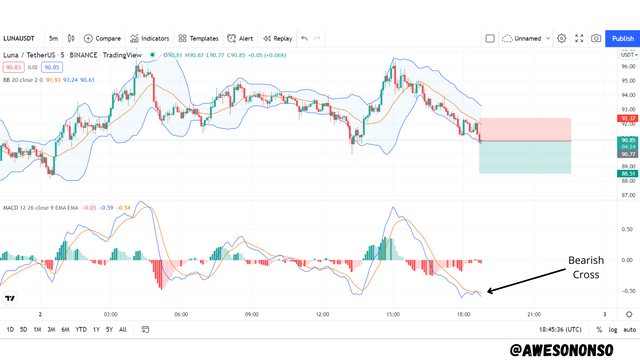Click the 18:45:36 (UTC) timezone clock
This screenshot has height=360, width=640.
[560, 329]
